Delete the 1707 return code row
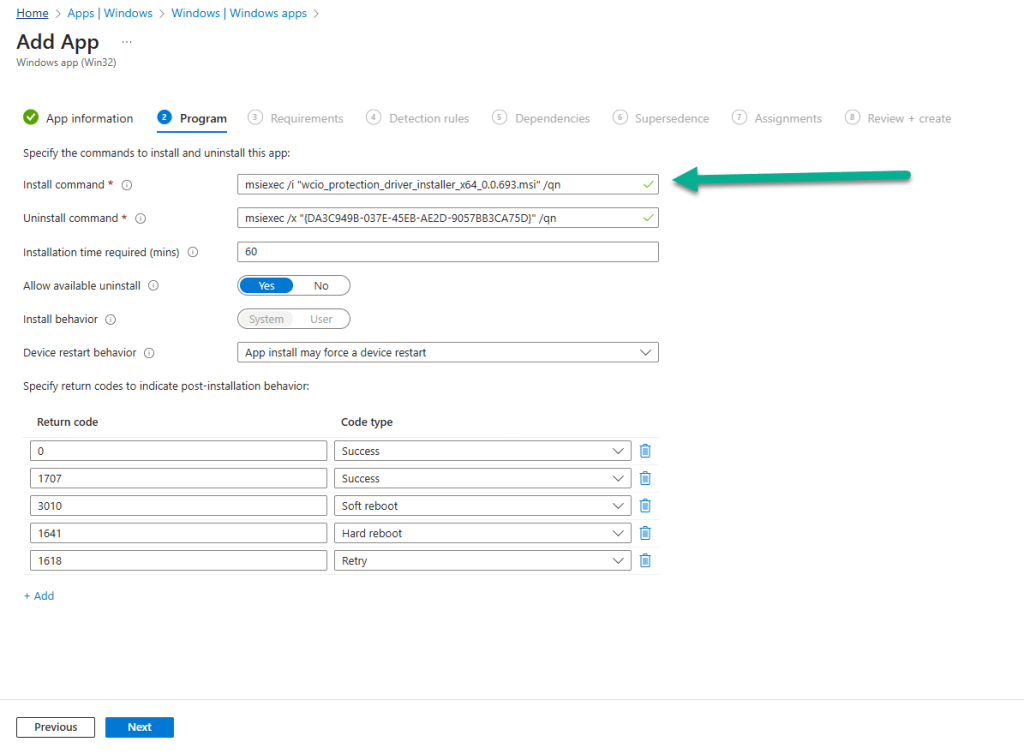The height and width of the screenshot is (754, 1024). click(x=645, y=478)
